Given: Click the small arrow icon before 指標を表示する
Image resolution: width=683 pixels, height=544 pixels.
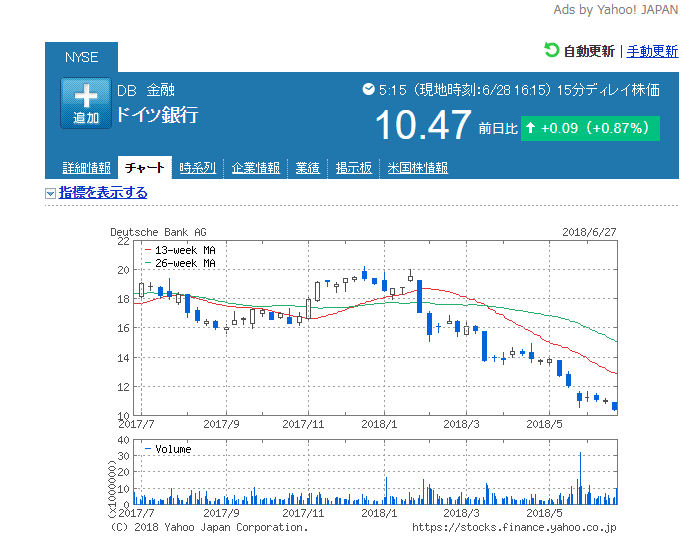Looking at the screenshot, I should coord(50,194).
